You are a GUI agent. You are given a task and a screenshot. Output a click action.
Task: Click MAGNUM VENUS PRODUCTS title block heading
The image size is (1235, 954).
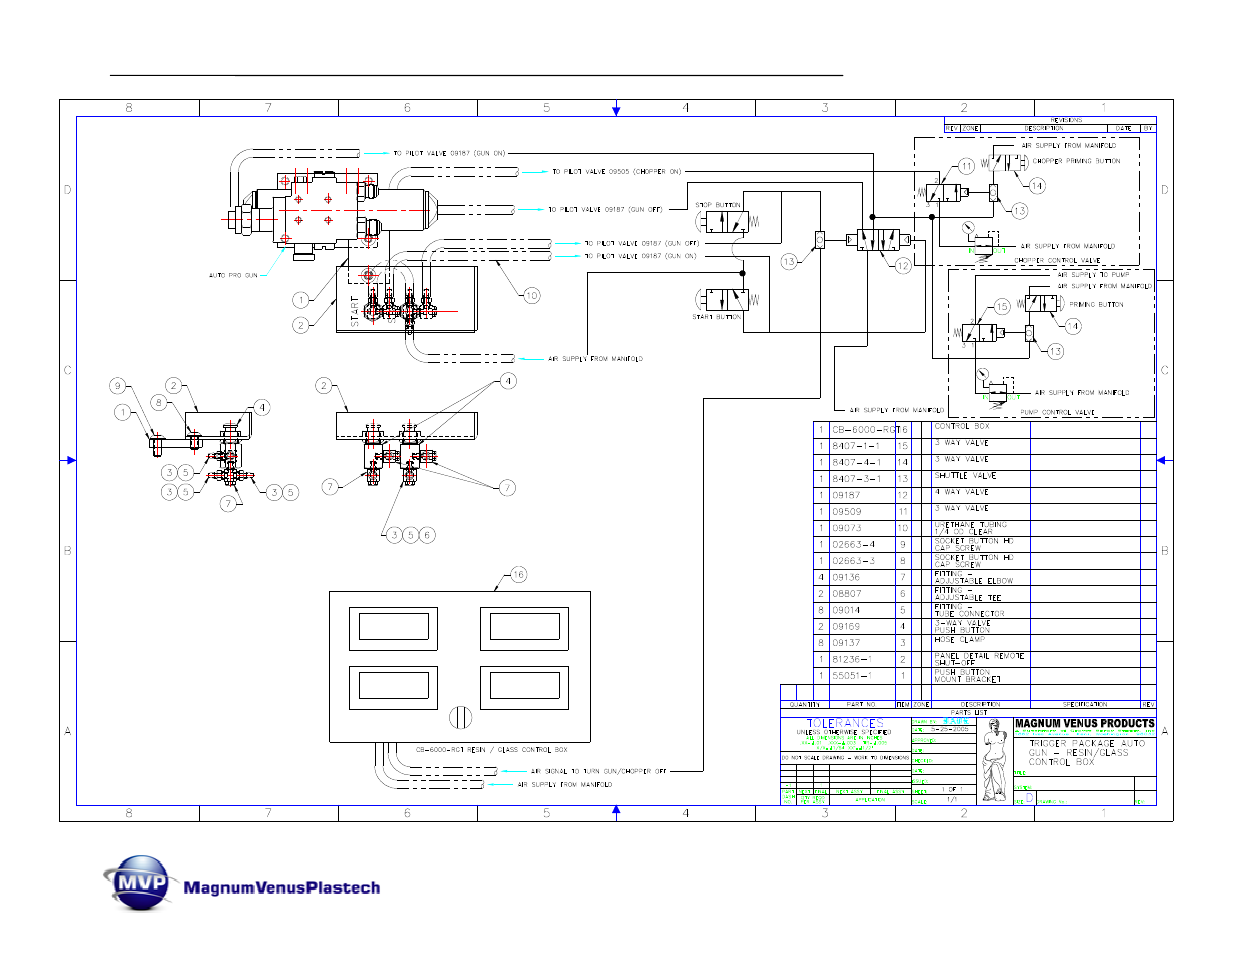(x=1085, y=723)
